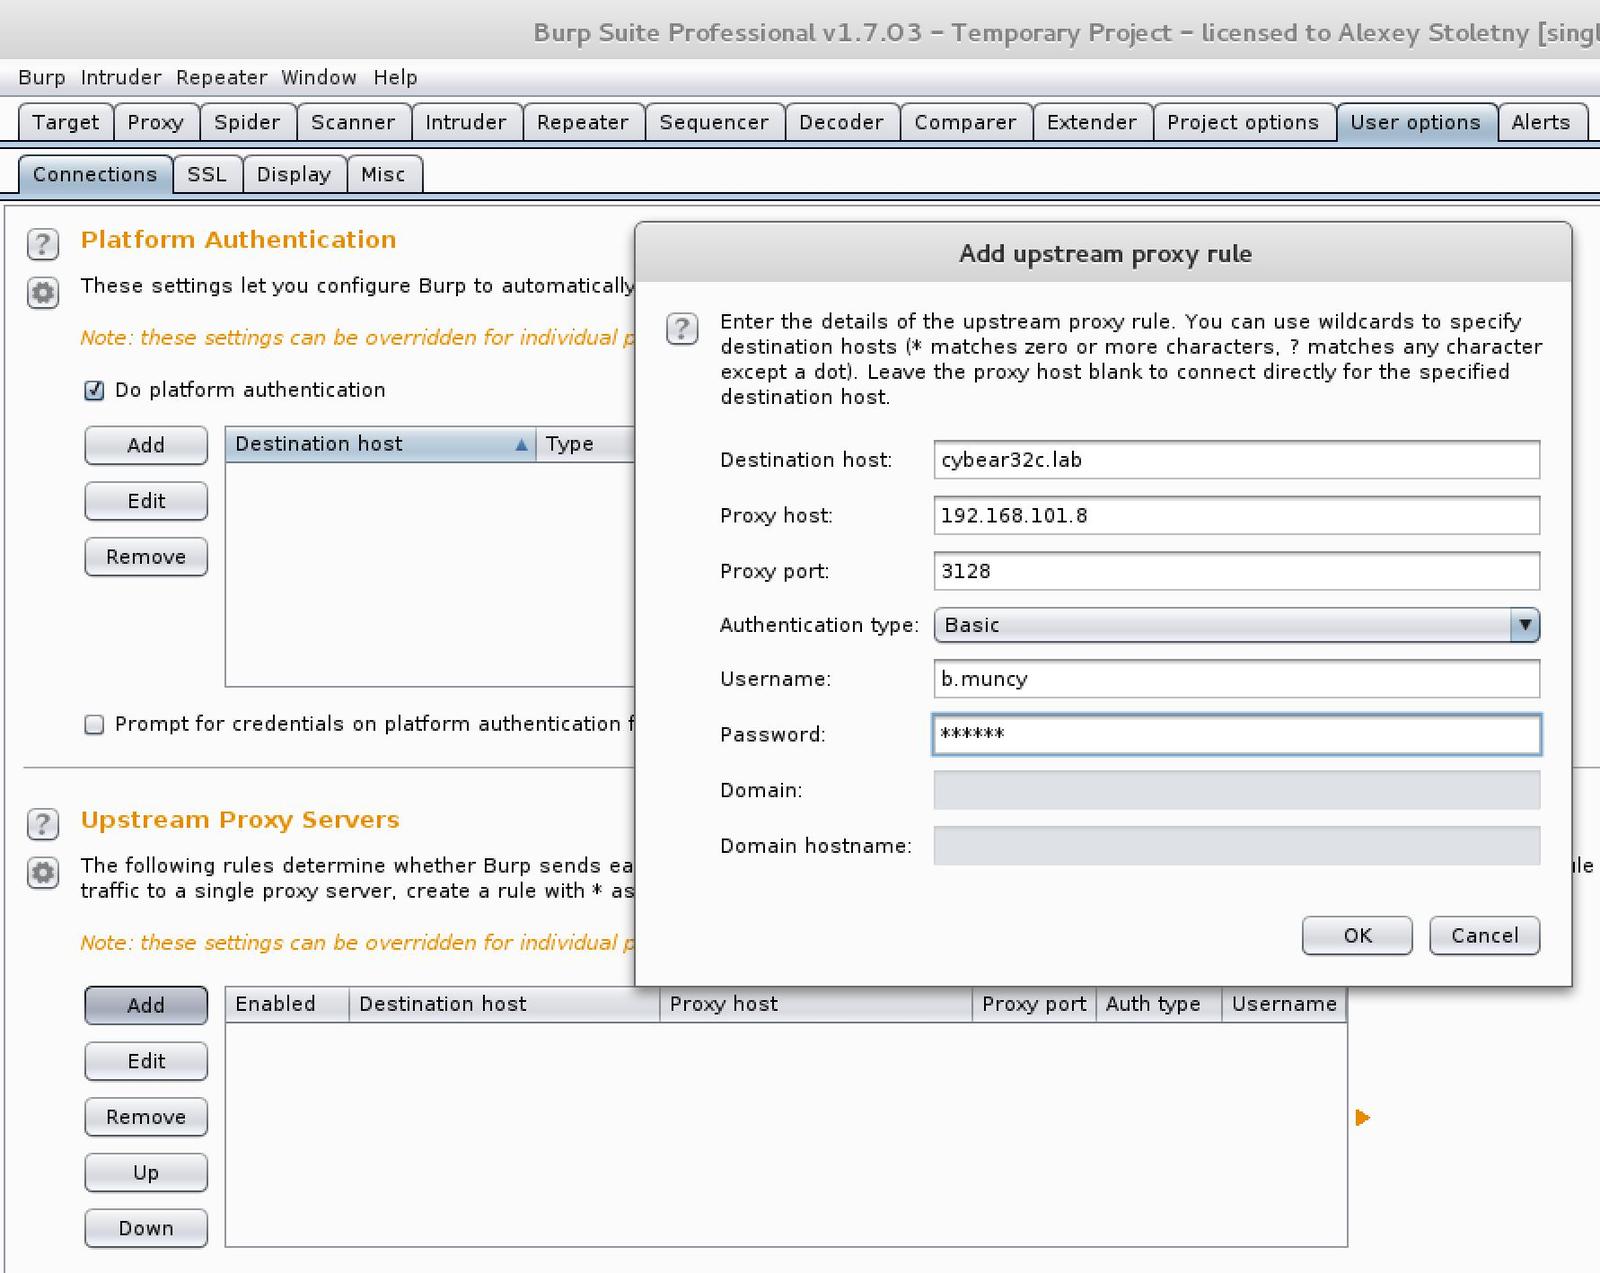Screen dimensions: 1600x1273
Task: Sort by Destination host ascending arrow
Action: [x=520, y=445]
